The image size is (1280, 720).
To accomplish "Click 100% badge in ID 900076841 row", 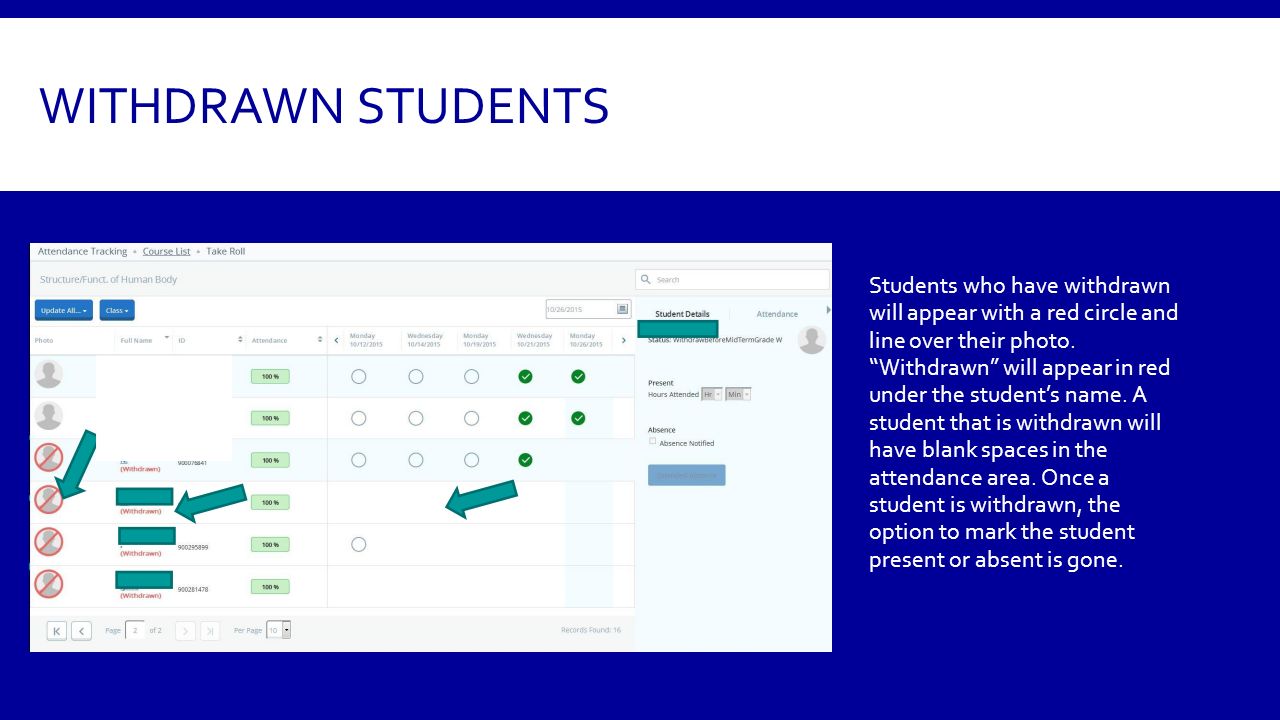I will pos(270,460).
